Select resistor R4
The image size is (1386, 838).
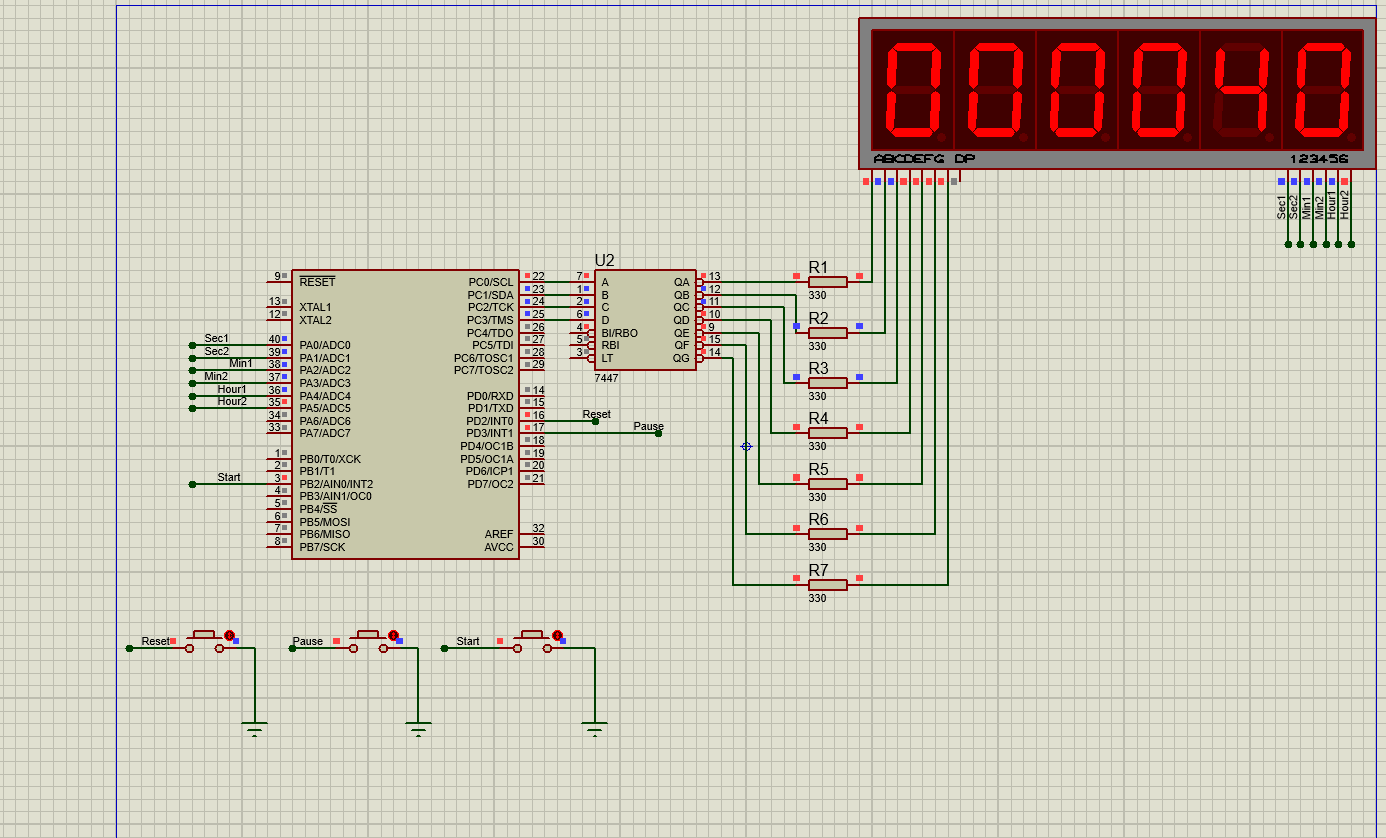(828, 432)
